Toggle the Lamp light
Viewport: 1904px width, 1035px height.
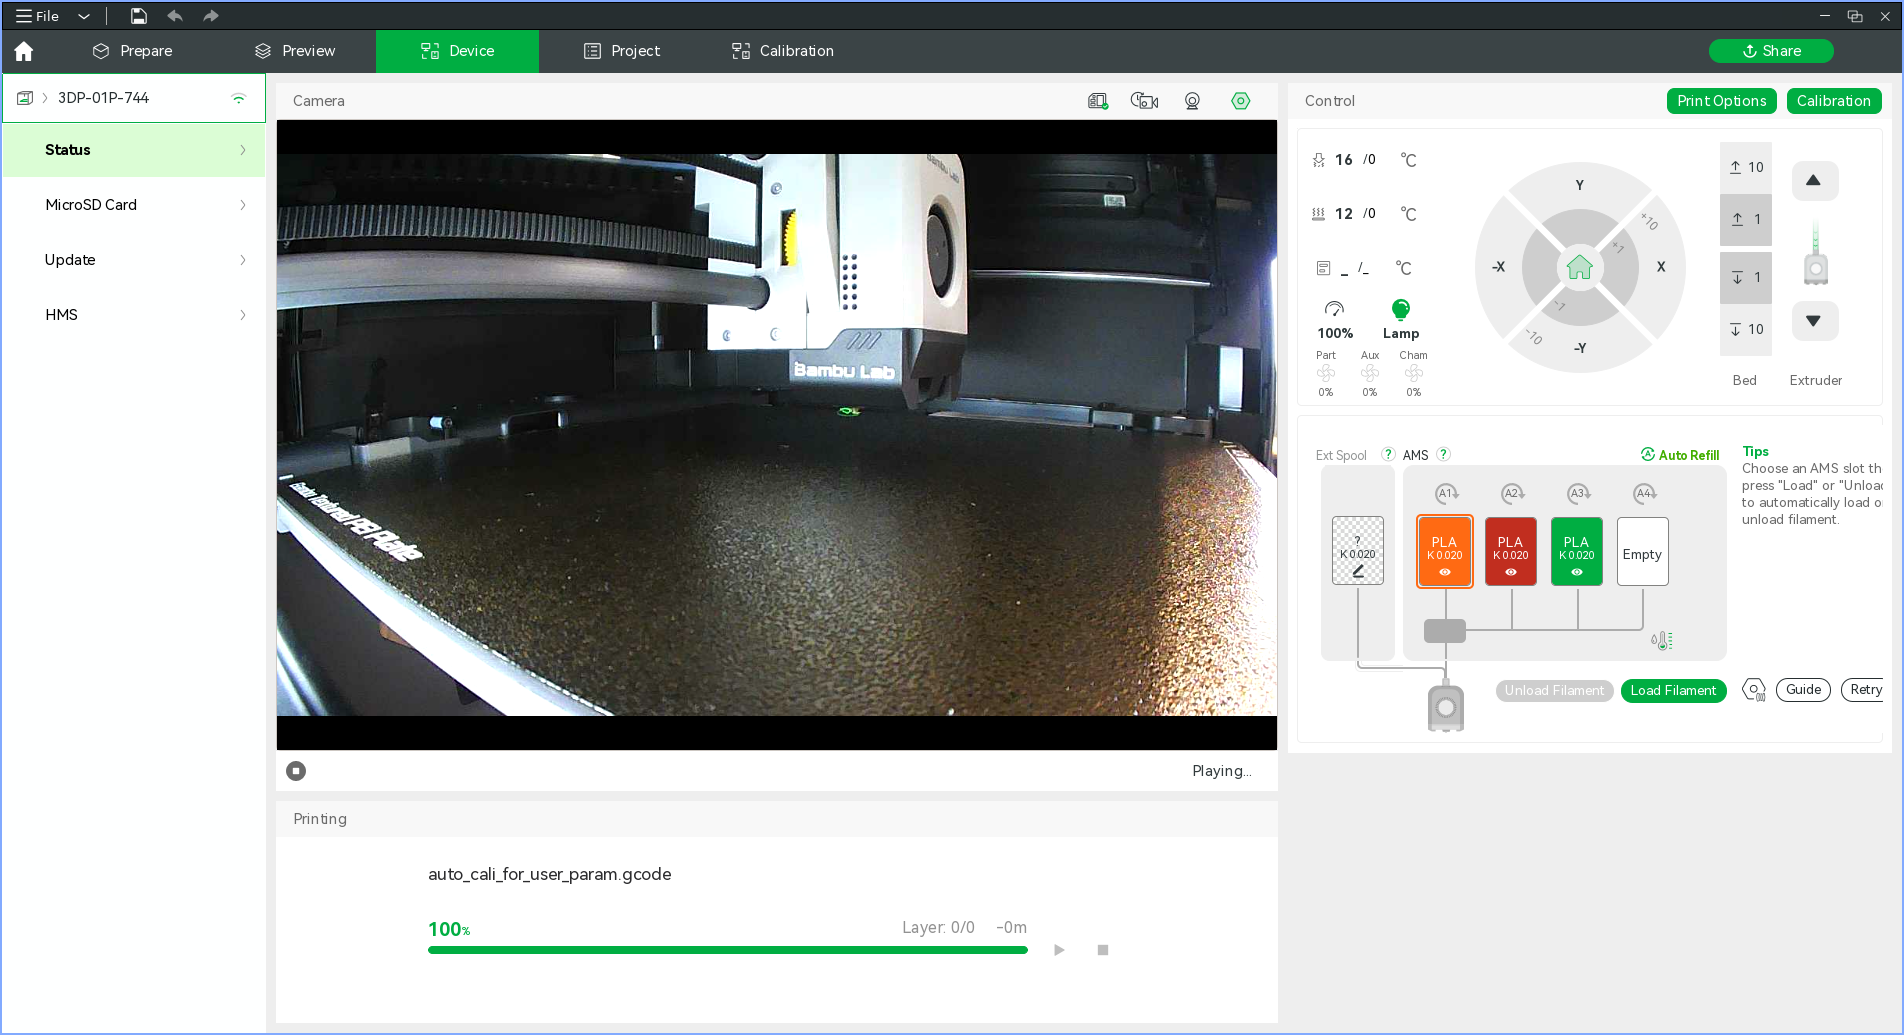(1401, 321)
